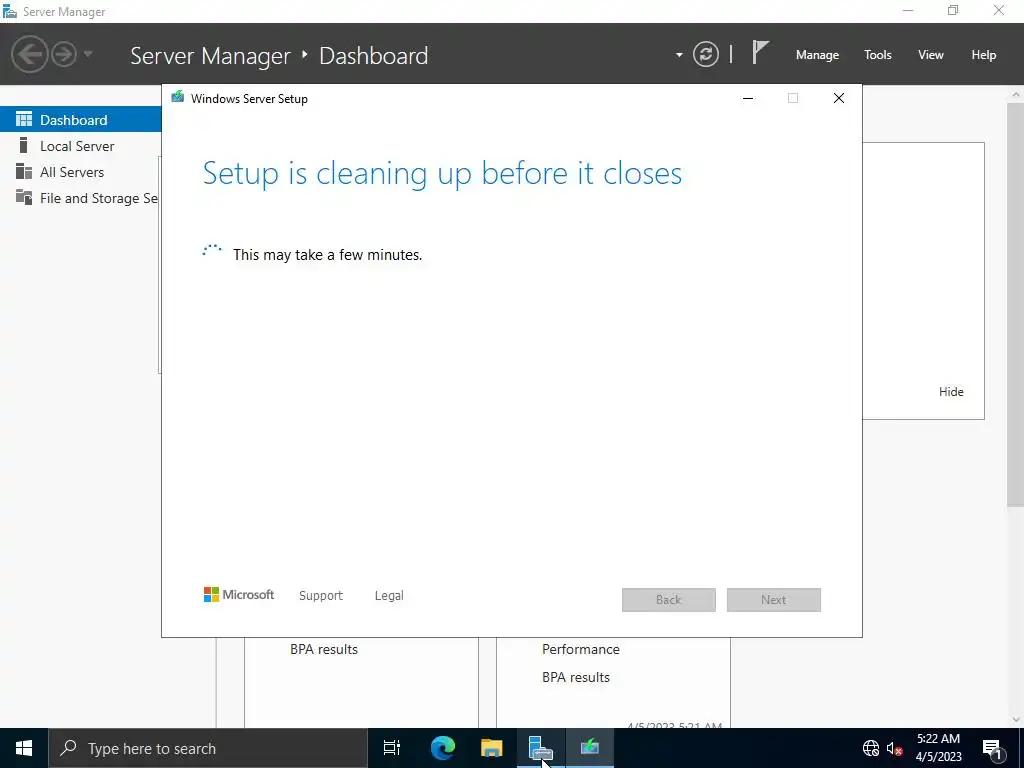Click the Next button in Setup

774,600
